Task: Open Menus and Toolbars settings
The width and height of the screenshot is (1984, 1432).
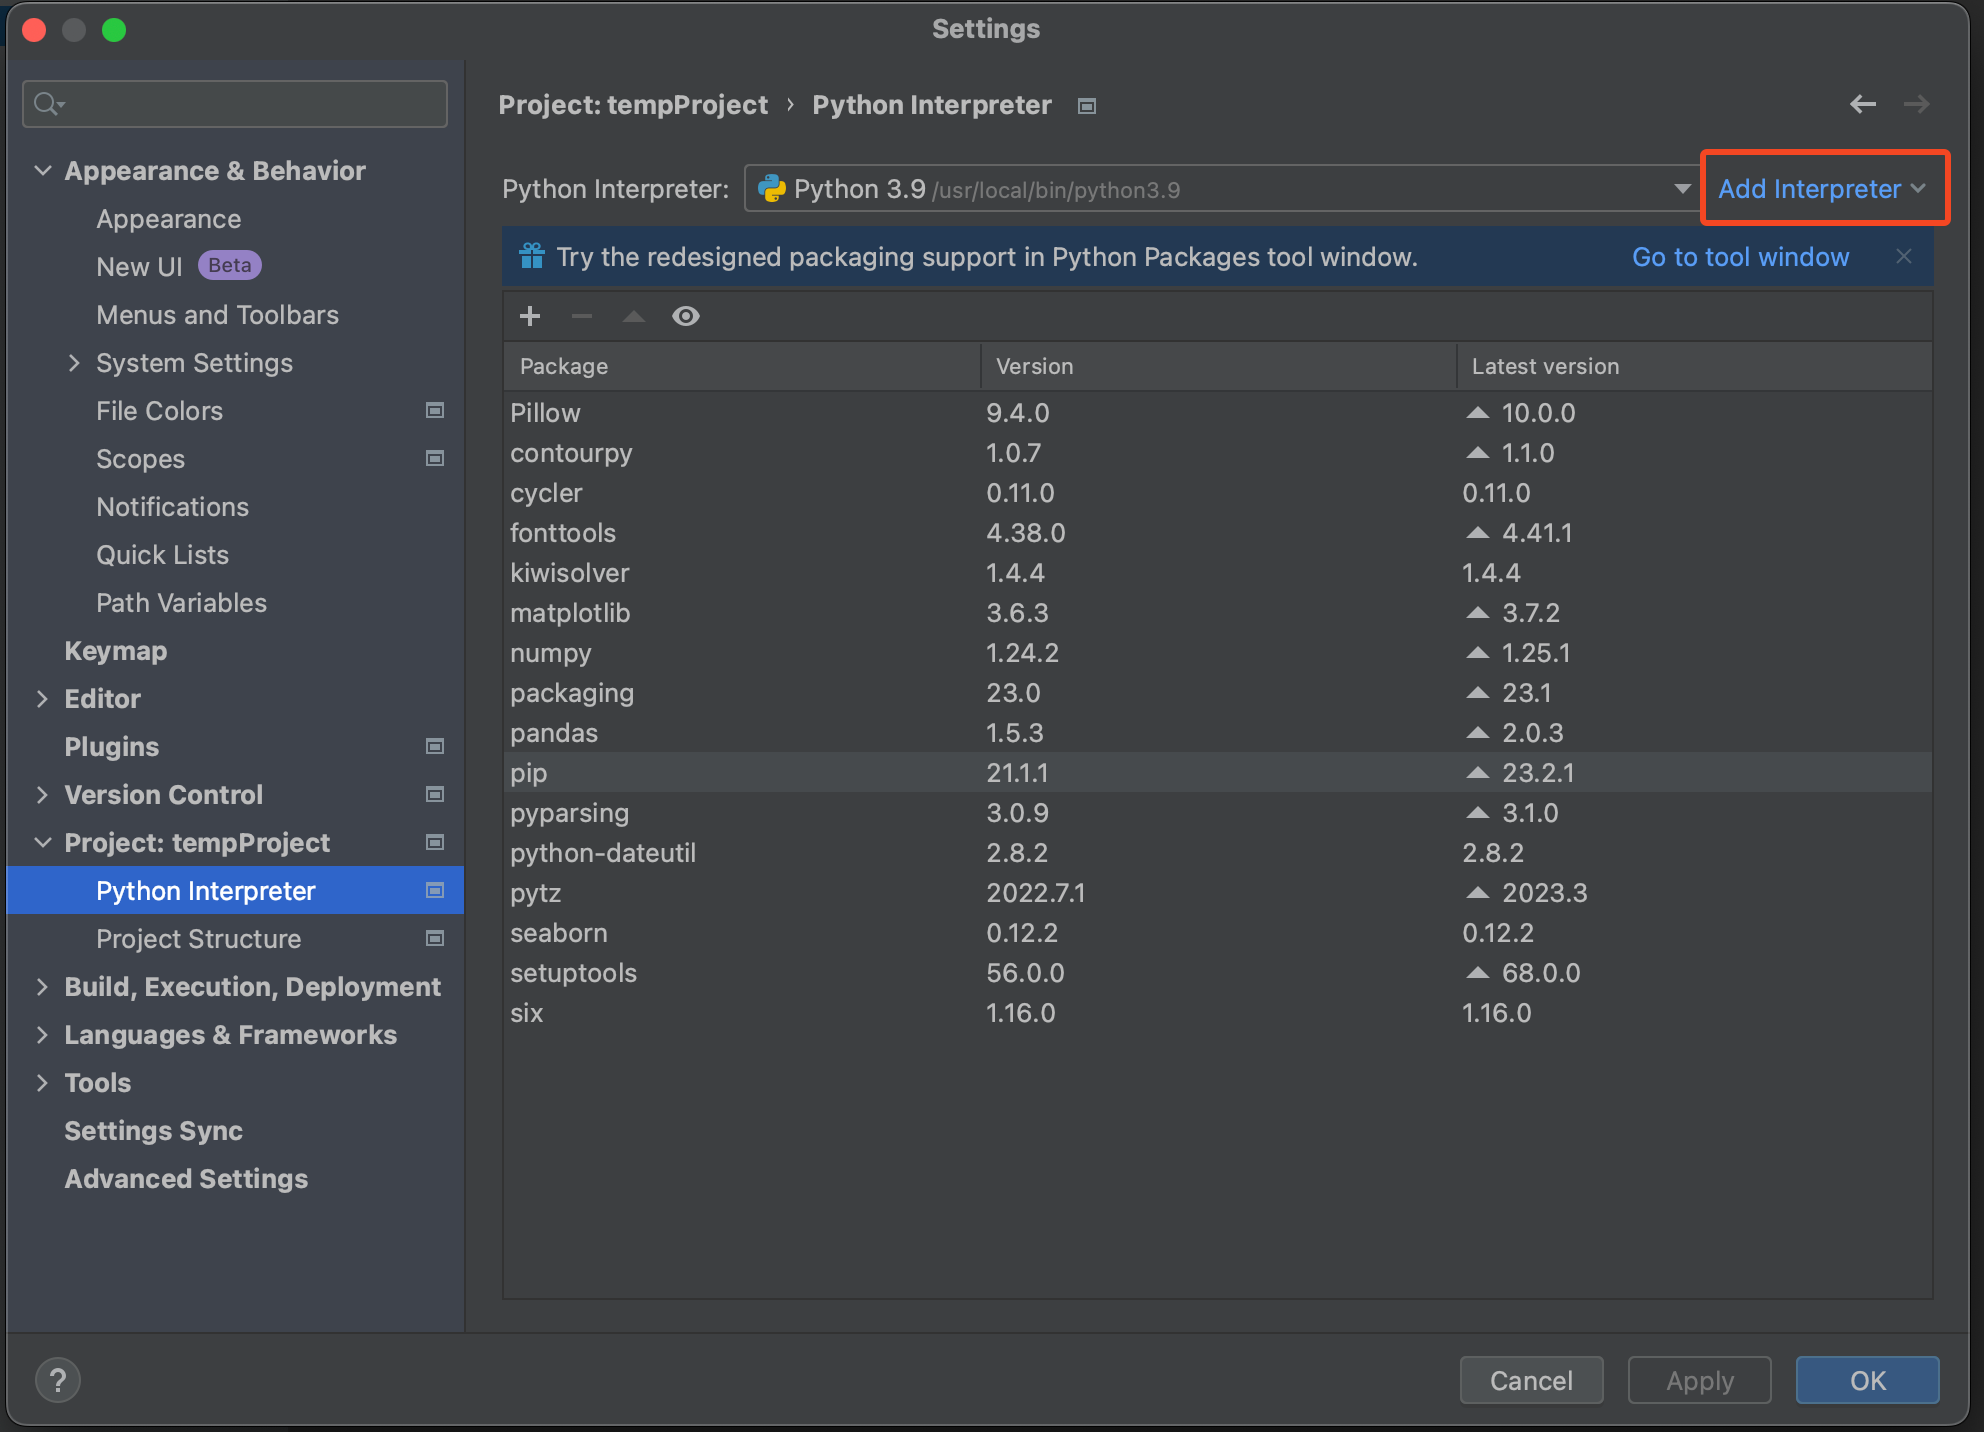Action: [x=218, y=315]
